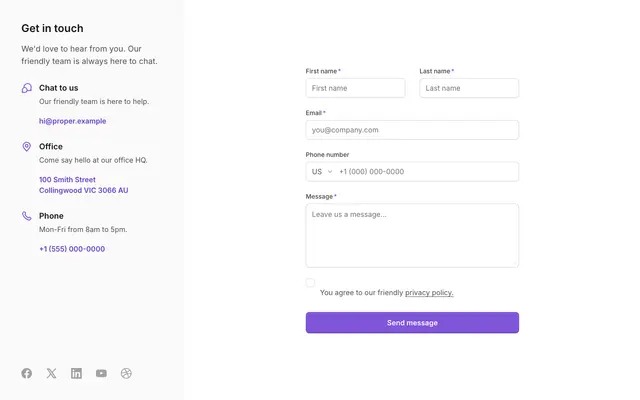Open the X (Twitter) social icon

point(51,373)
